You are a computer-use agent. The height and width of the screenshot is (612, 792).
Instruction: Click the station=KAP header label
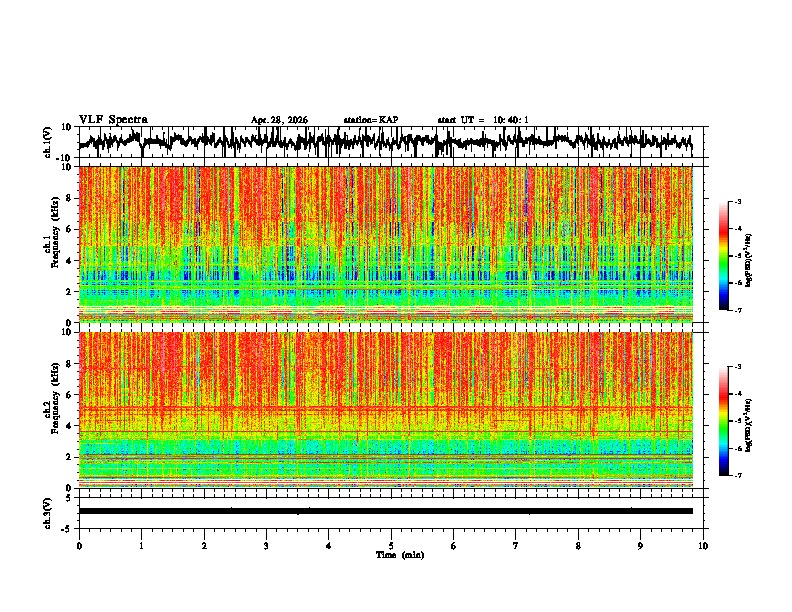click(x=371, y=120)
